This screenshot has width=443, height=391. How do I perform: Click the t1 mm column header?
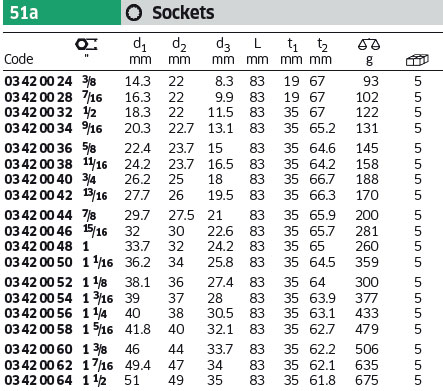coord(291,51)
